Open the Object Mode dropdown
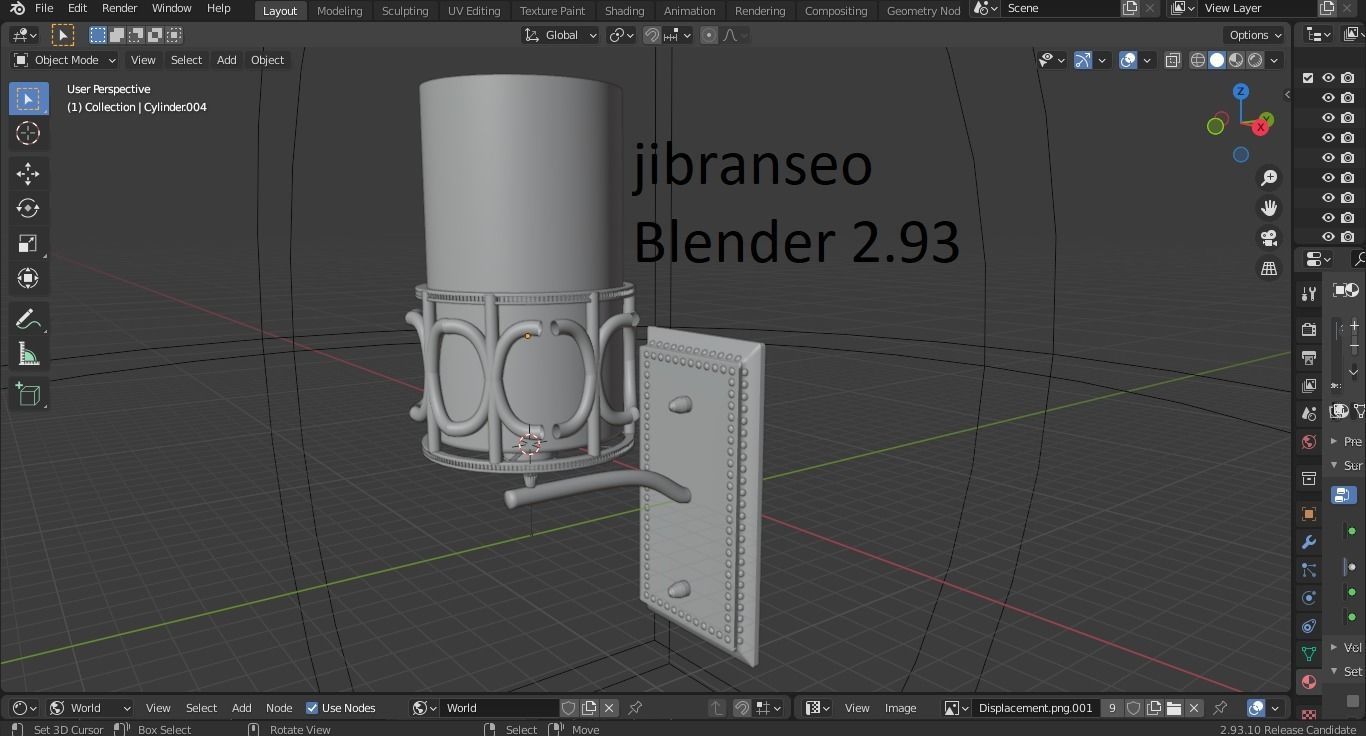Screen dimensions: 1366x736 [65, 60]
